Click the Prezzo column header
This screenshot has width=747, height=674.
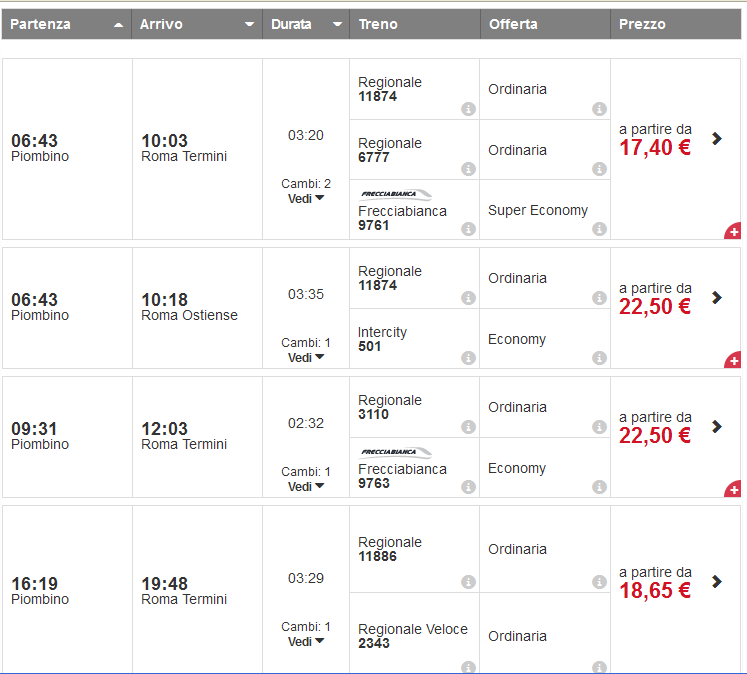point(642,24)
